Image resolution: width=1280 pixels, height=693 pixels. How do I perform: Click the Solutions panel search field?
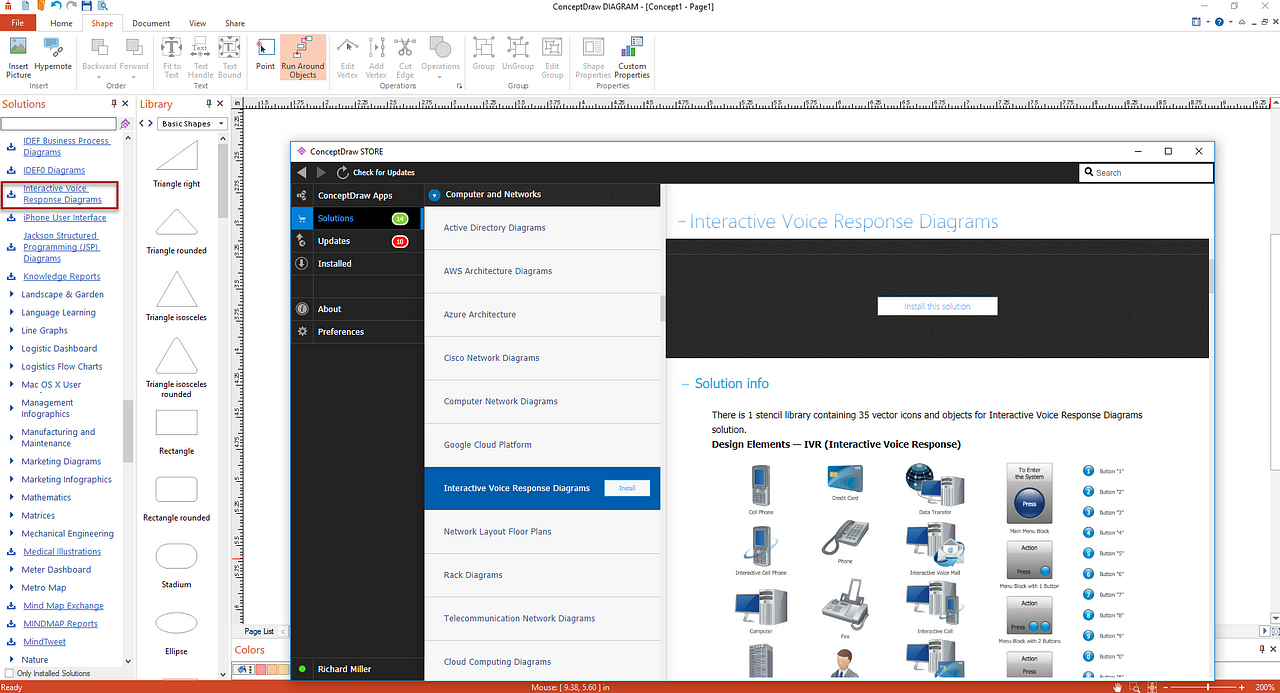coord(59,124)
